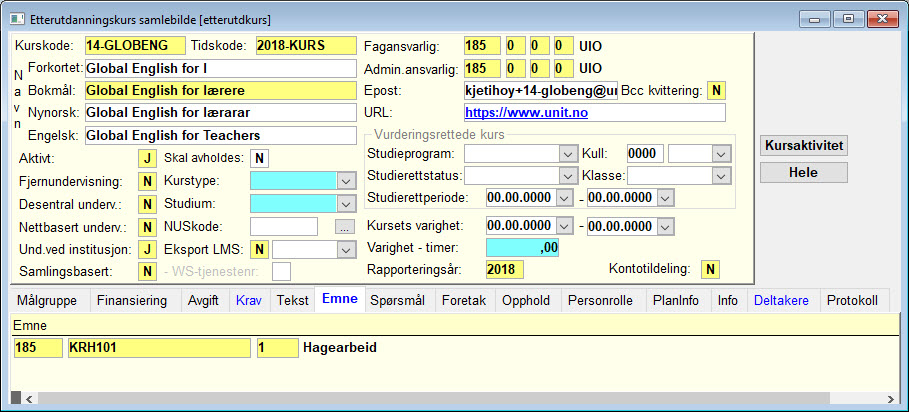The image size is (909, 412).
Task: Expand the Klasse dropdown
Action: pyautogui.click(x=720, y=176)
